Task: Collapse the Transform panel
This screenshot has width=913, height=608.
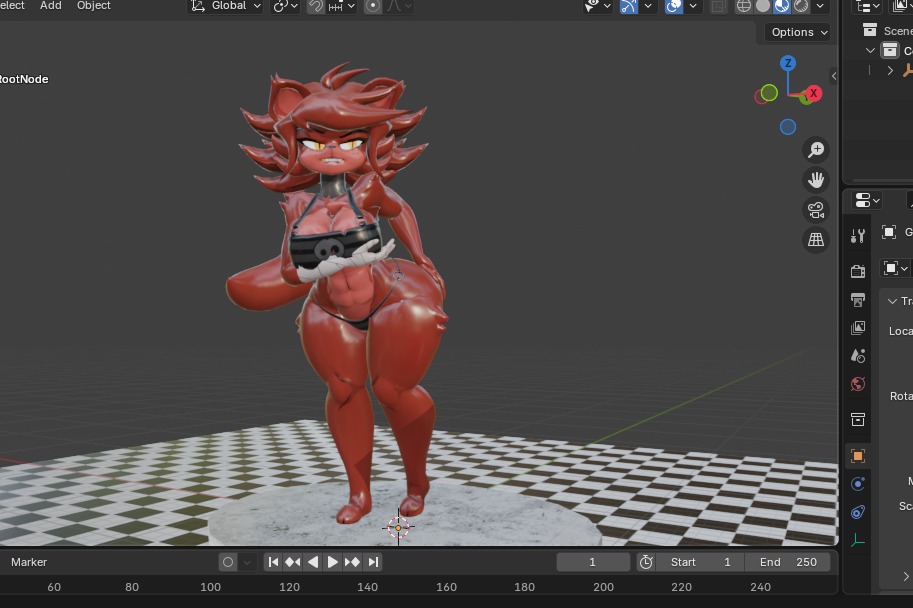Action: pyautogui.click(x=892, y=301)
